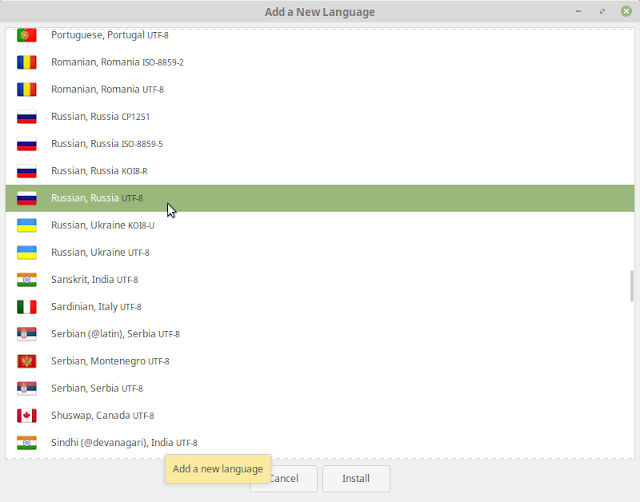Pick Russian, Russia CP1251

click(x=320, y=117)
